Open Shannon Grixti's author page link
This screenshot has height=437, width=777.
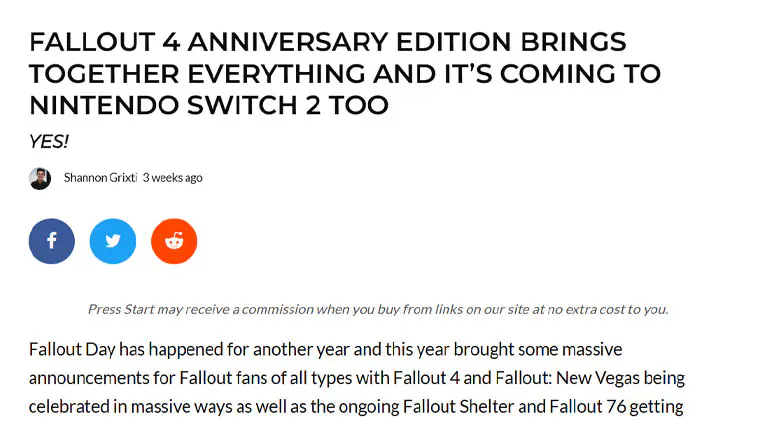click(x=100, y=178)
